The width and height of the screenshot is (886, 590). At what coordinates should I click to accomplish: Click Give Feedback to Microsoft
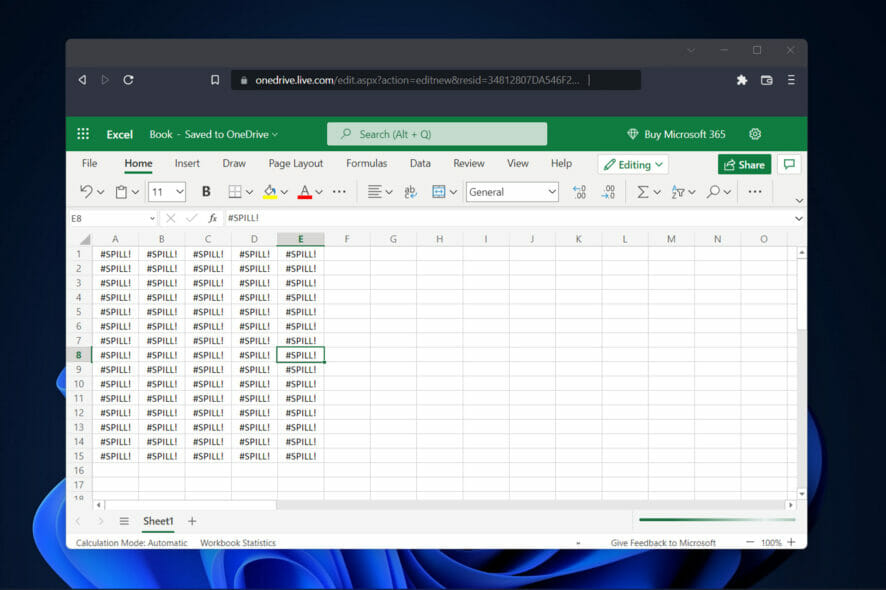(663, 543)
